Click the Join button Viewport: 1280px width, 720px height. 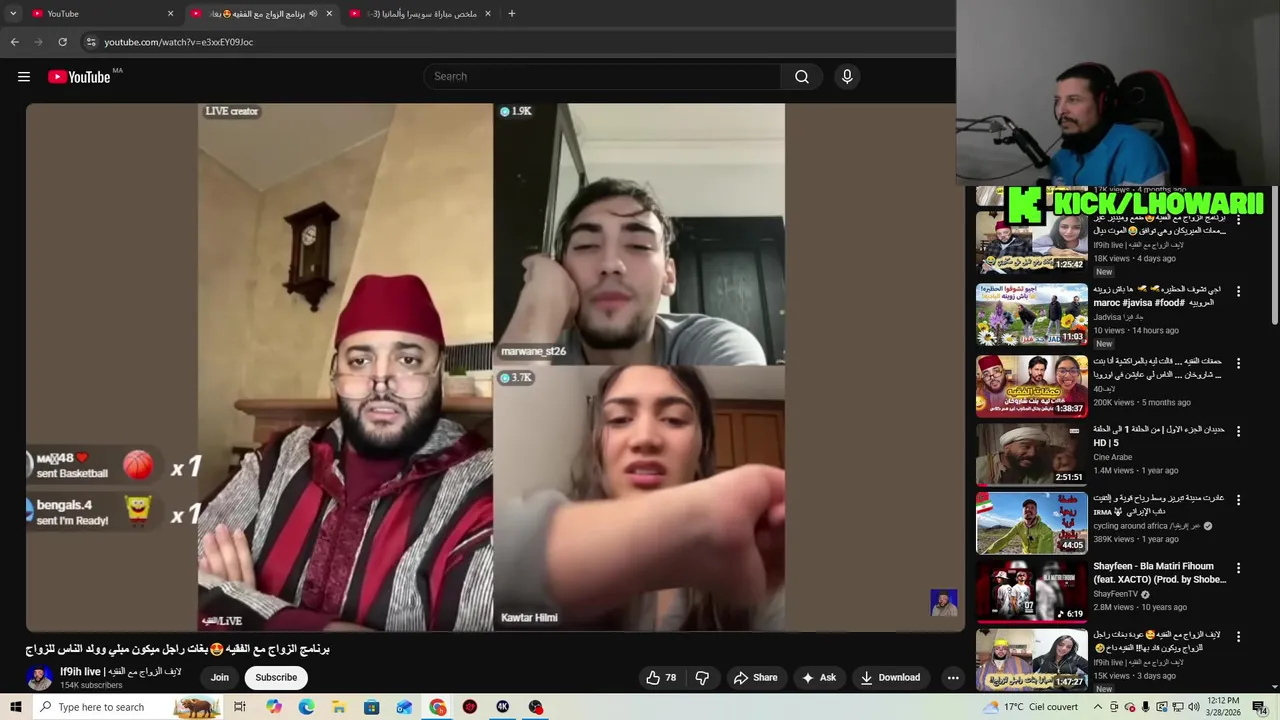pyautogui.click(x=220, y=677)
